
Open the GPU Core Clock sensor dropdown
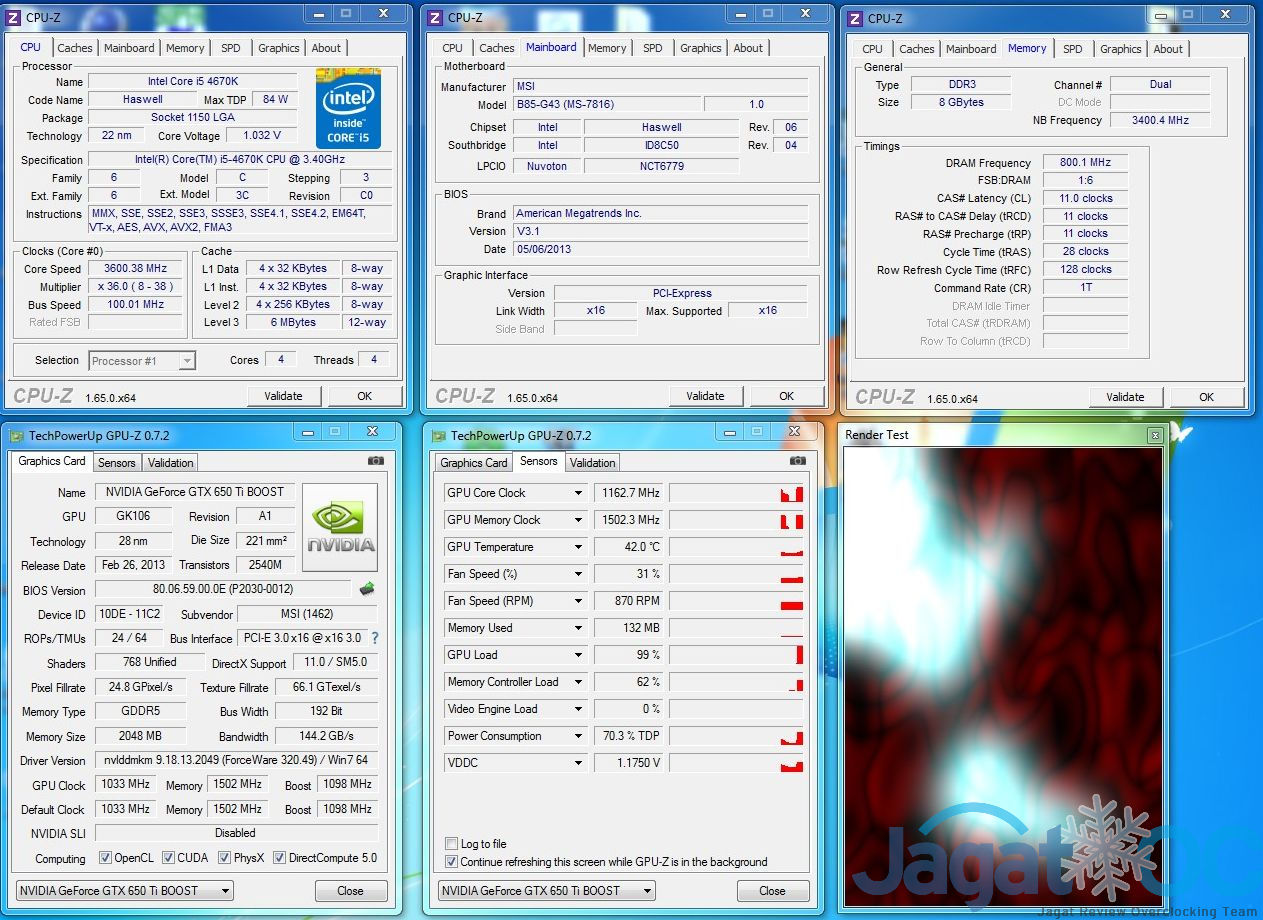click(x=578, y=493)
